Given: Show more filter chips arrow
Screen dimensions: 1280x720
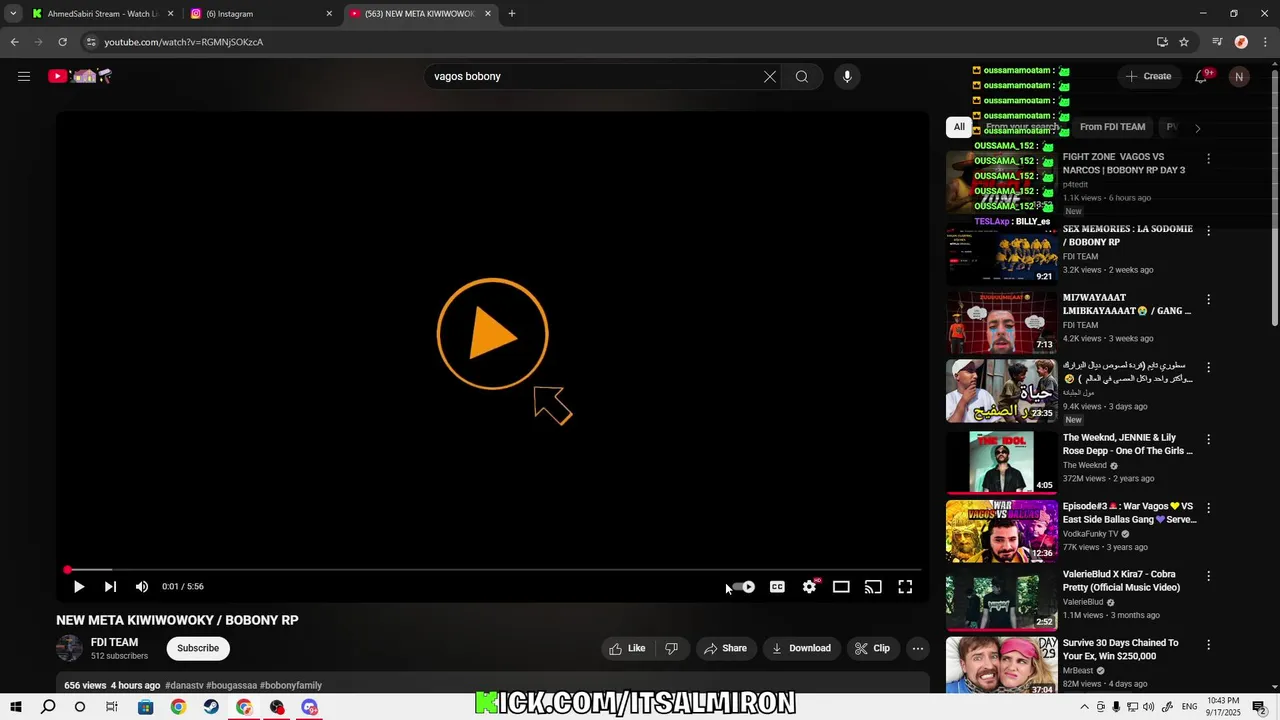Looking at the screenshot, I should tap(1197, 128).
